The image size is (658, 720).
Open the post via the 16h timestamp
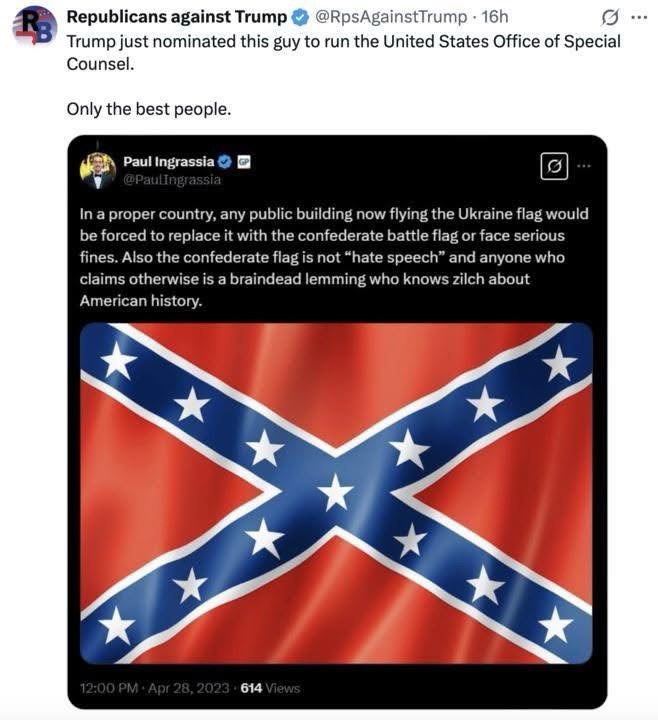pos(495,17)
